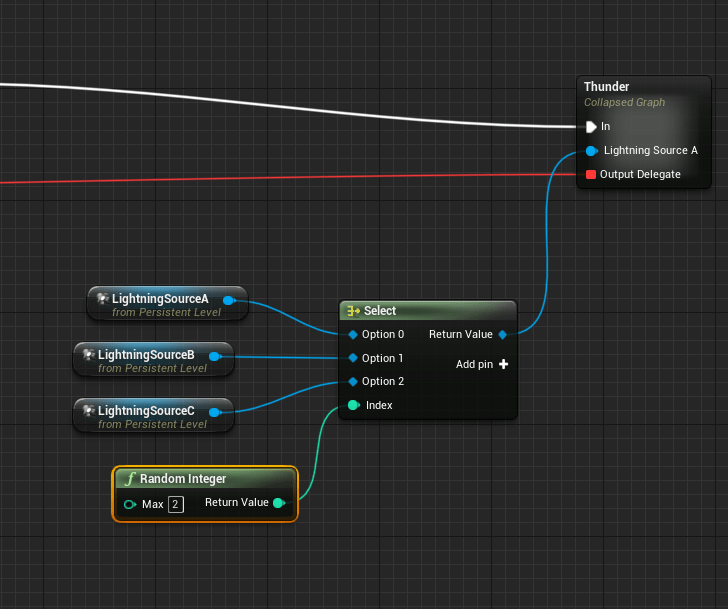Viewport: 728px width, 609px height.
Task: Click the LightningSourceB actor icon
Action: pyautogui.click(x=88, y=355)
